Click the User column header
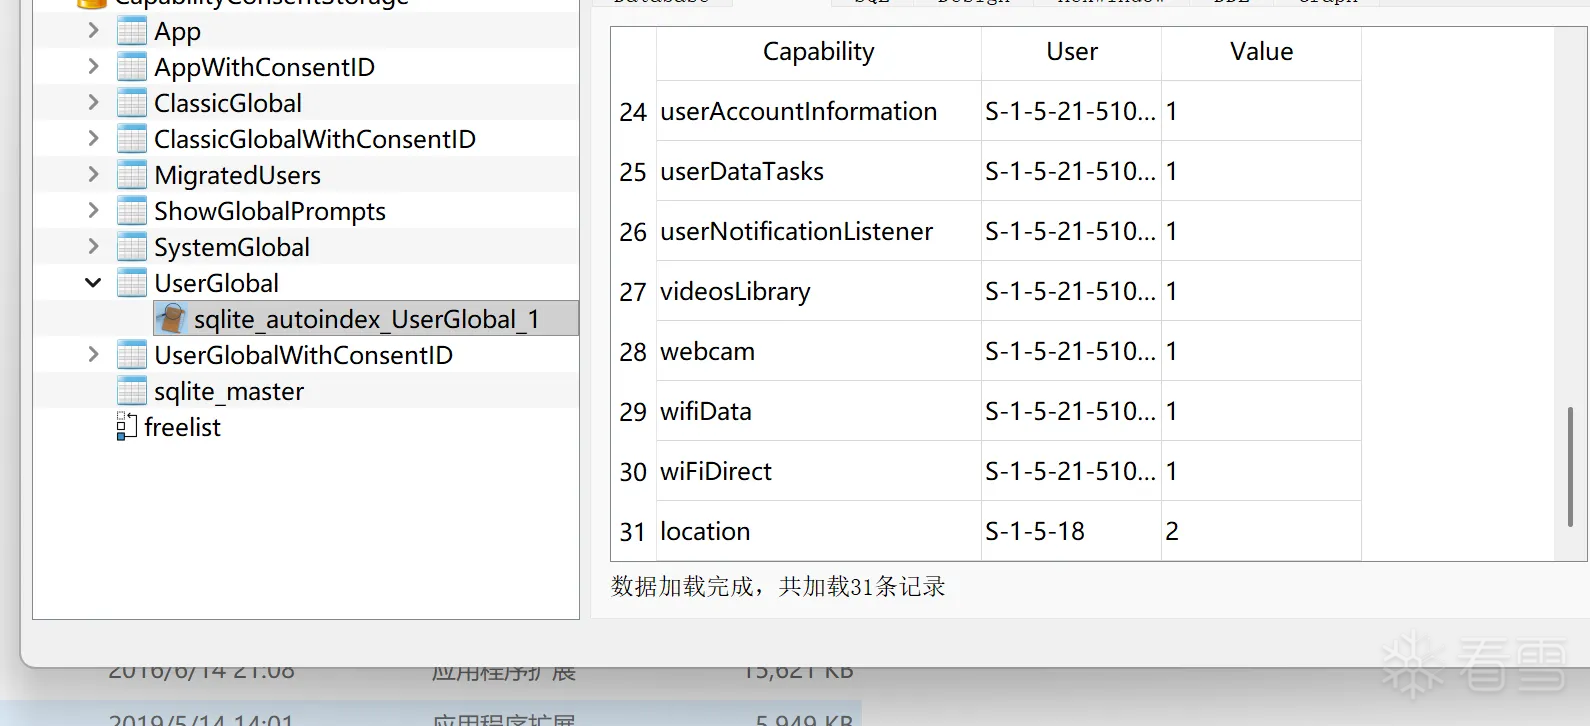 click(1071, 52)
